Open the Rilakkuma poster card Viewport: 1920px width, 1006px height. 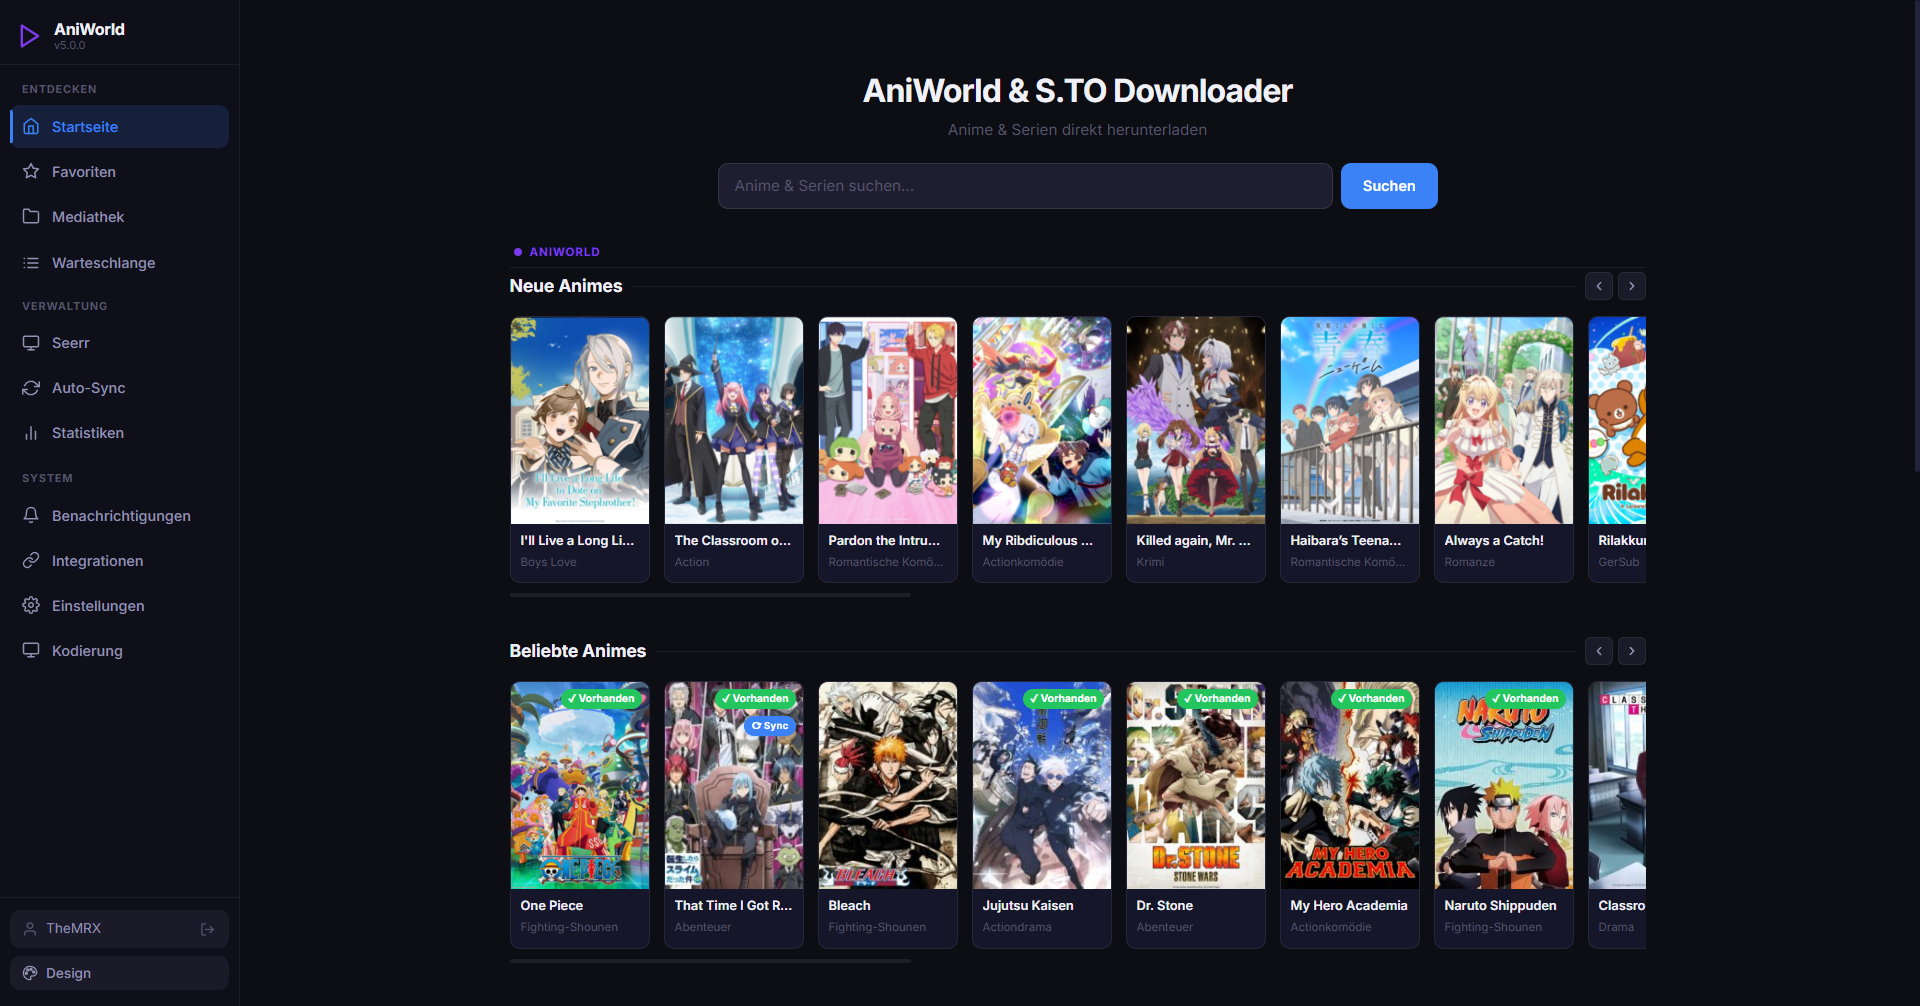[1617, 421]
